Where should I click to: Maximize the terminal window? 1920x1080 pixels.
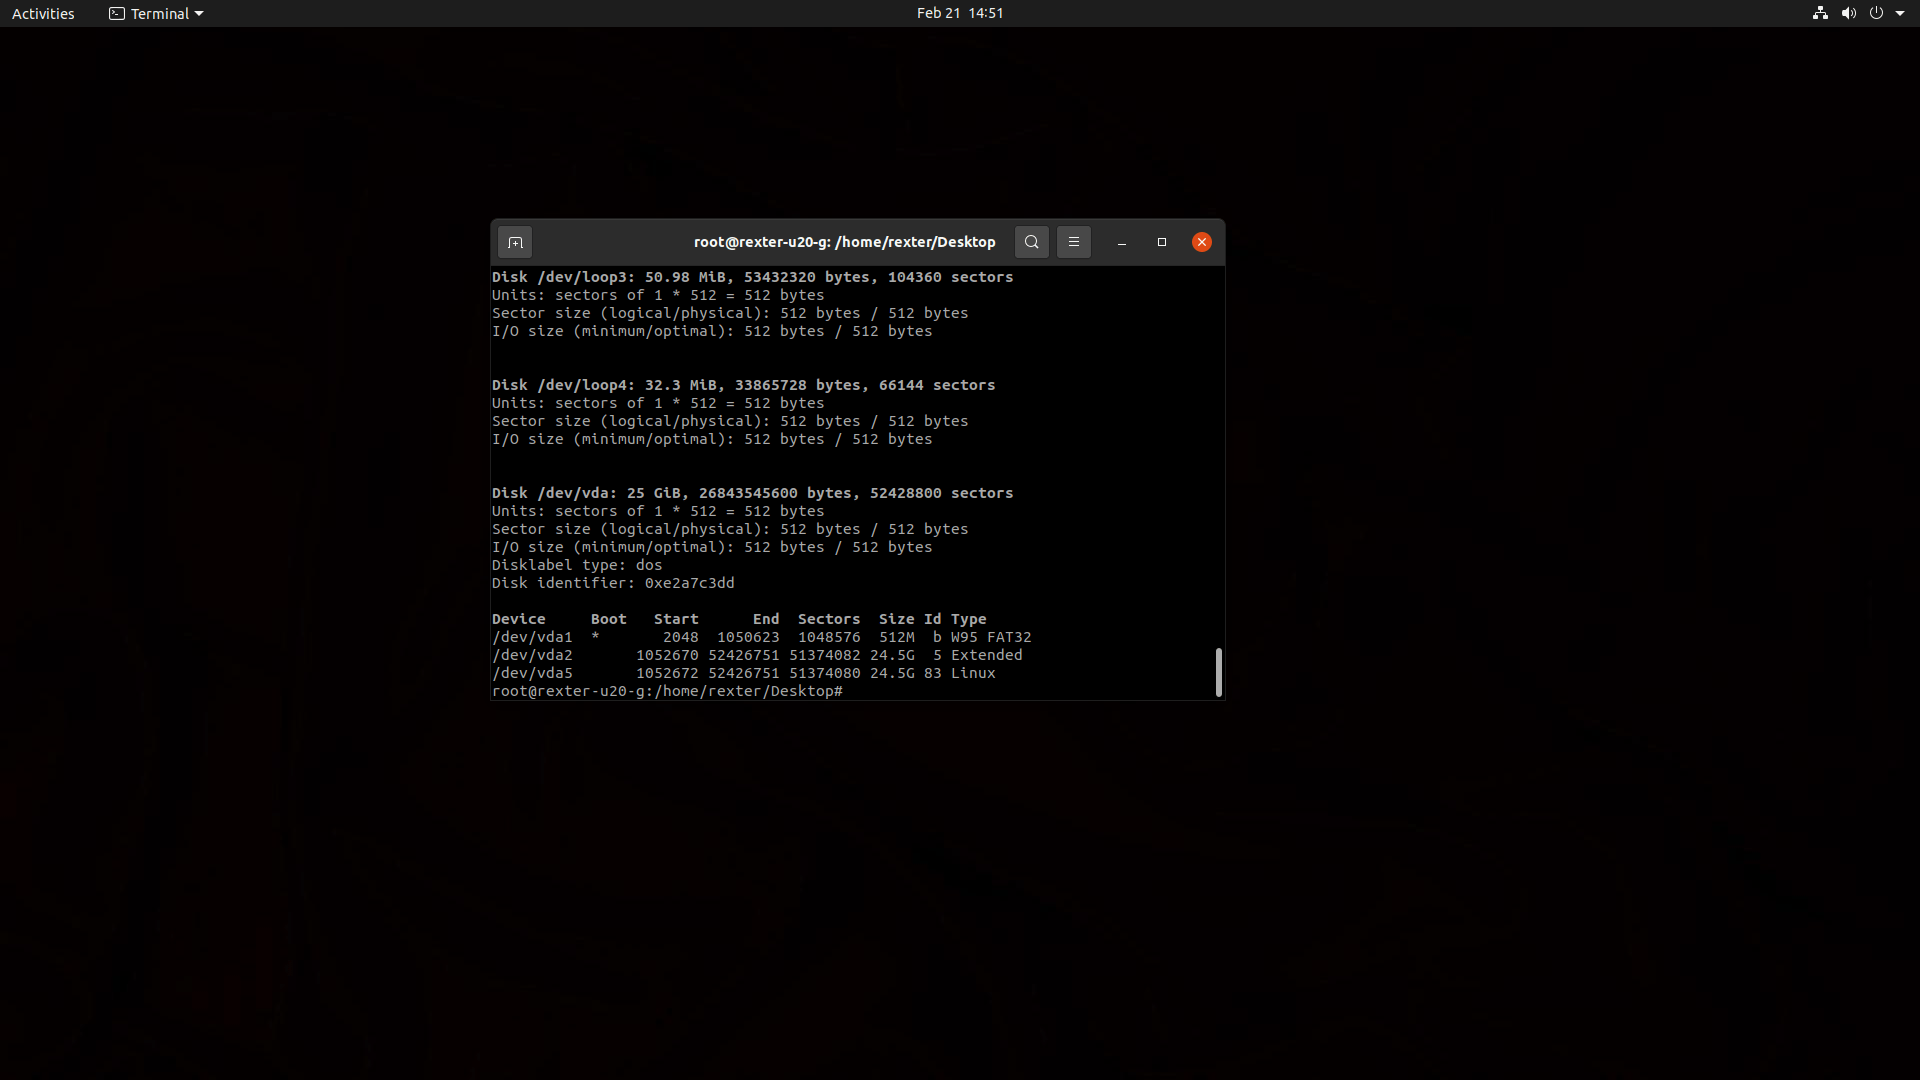click(1161, 242)
